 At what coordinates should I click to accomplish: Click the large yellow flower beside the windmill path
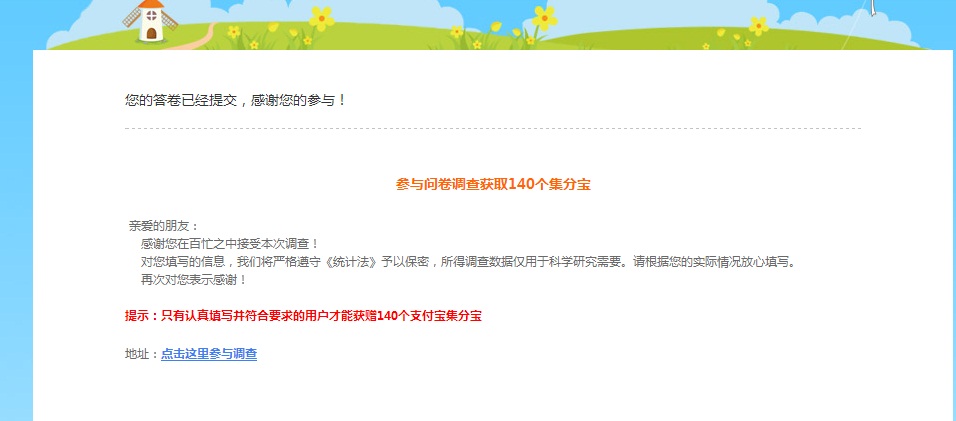pos(321,19)
